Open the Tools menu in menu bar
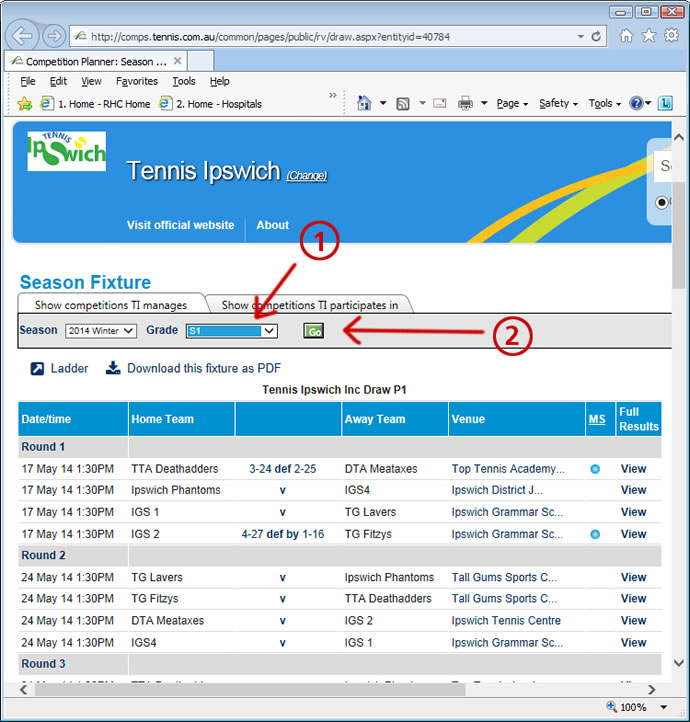Image resolution: width=690 pixels, height=722 pixels. (x=184, y=82)
